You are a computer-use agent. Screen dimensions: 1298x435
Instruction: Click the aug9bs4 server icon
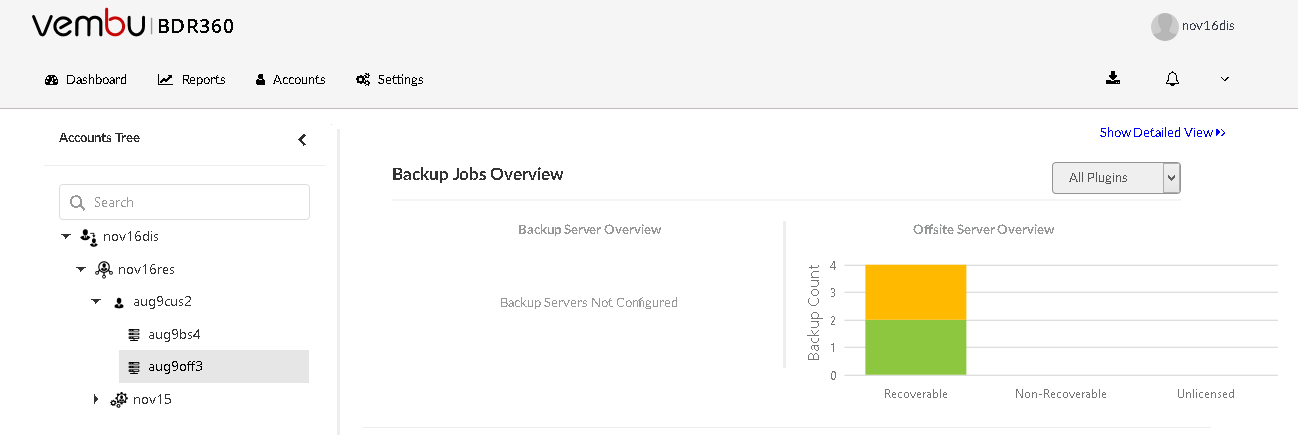pyautogui.click(x=134, y=334)
